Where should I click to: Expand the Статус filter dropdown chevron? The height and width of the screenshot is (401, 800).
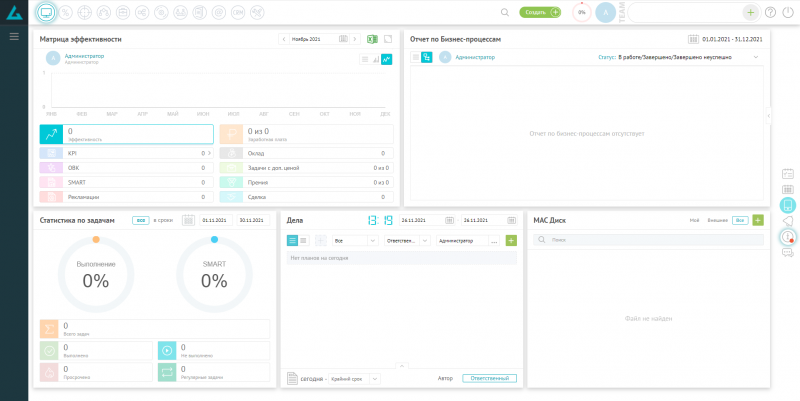[x=756, y=58]
